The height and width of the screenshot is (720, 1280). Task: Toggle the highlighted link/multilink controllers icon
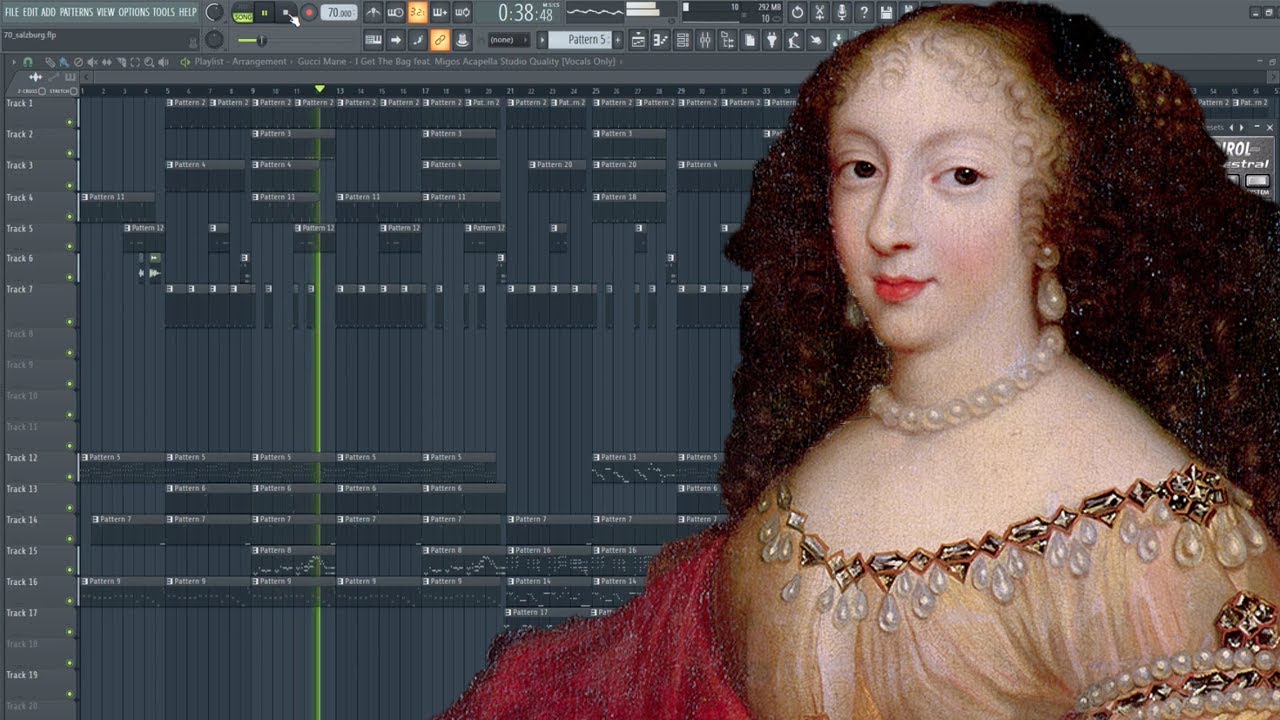pos(440,40)
